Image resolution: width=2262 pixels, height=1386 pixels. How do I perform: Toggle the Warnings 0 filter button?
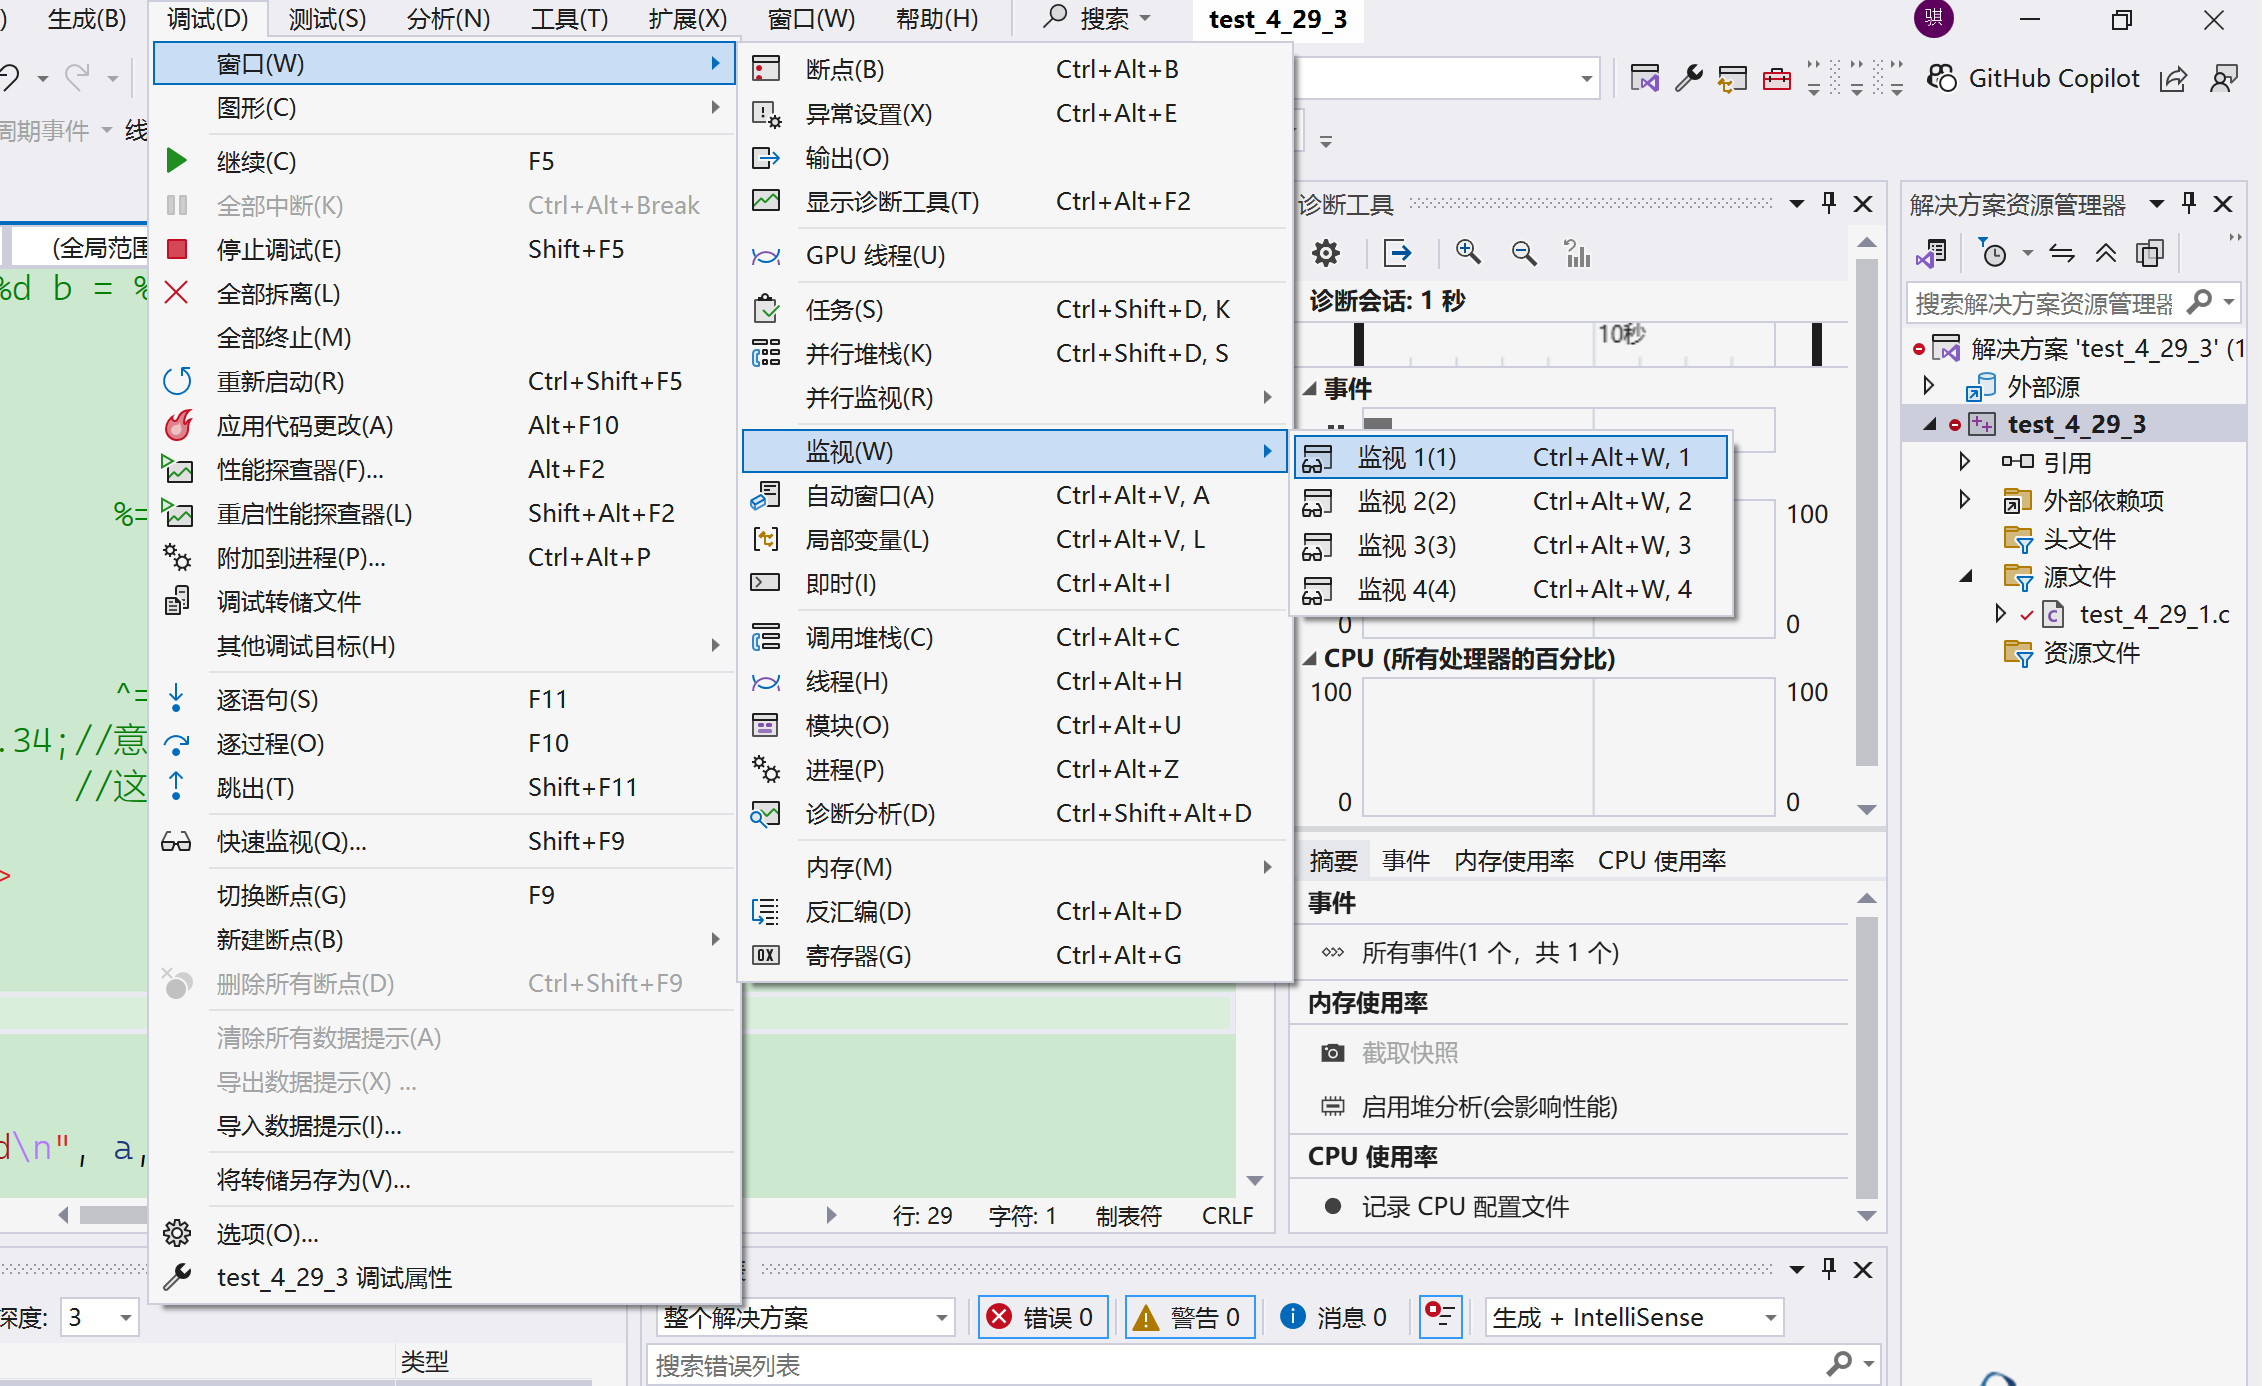click(1188, 1317)
